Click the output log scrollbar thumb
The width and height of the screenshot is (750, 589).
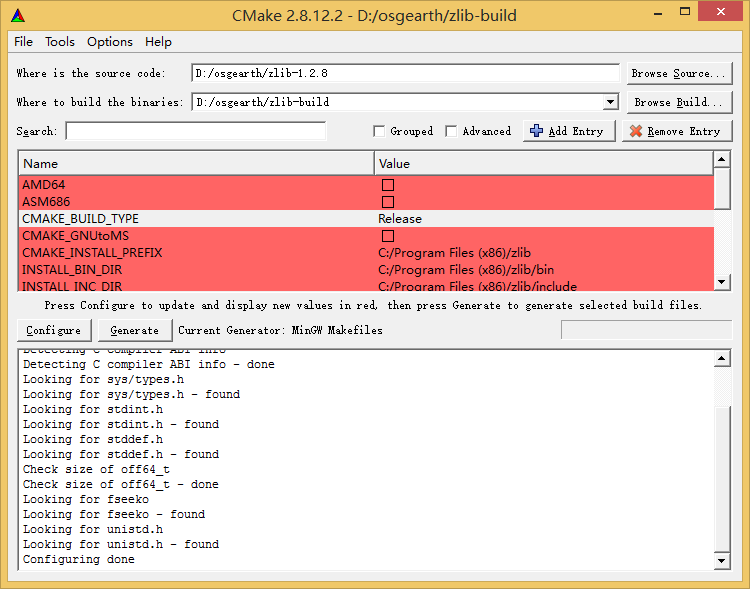(x=722, y=479)
